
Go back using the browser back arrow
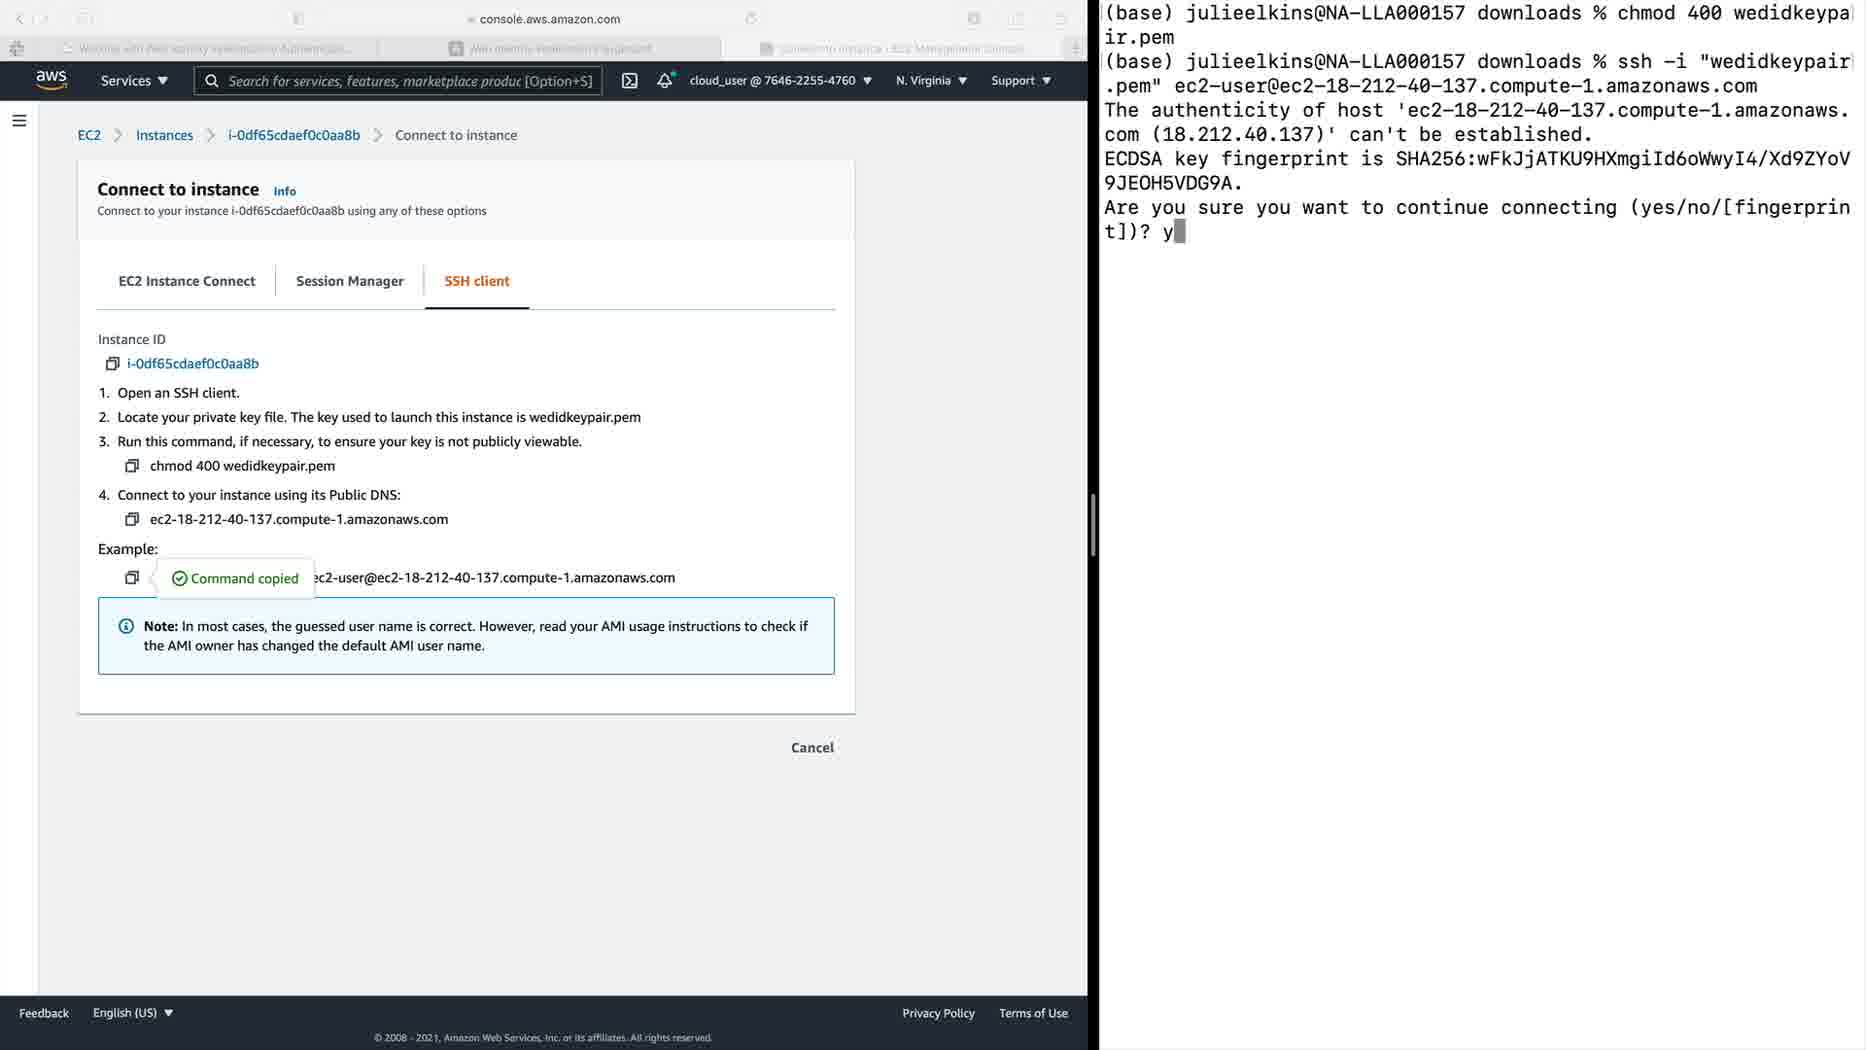[18, 18]
